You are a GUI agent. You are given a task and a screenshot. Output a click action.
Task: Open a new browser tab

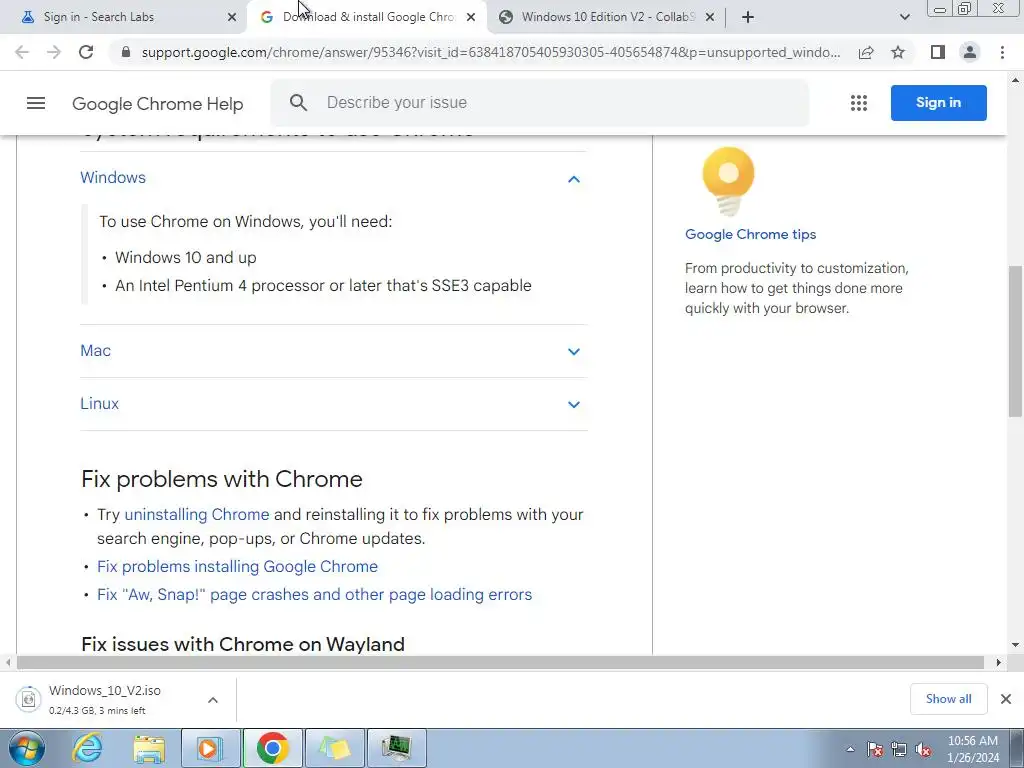[748, 17]
